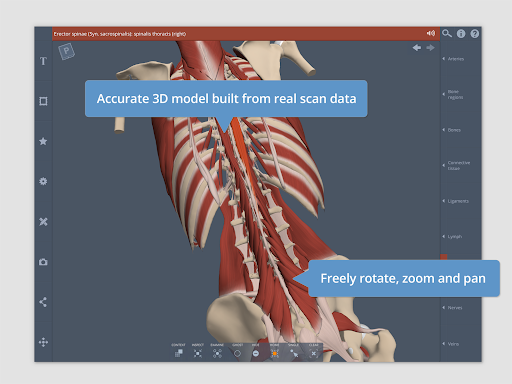This screenshot has width=512, height=384.
Task: Open settings gear in left sidebar
Action: coord(43,181)
